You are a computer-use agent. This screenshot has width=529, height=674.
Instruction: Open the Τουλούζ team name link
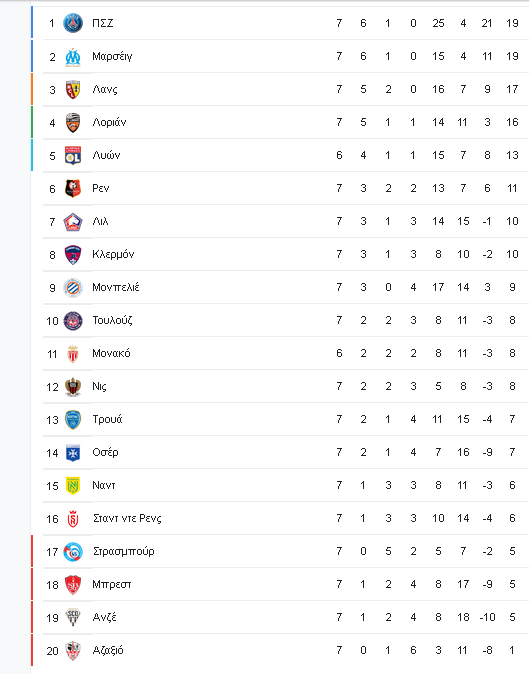[x=112, y=321]
